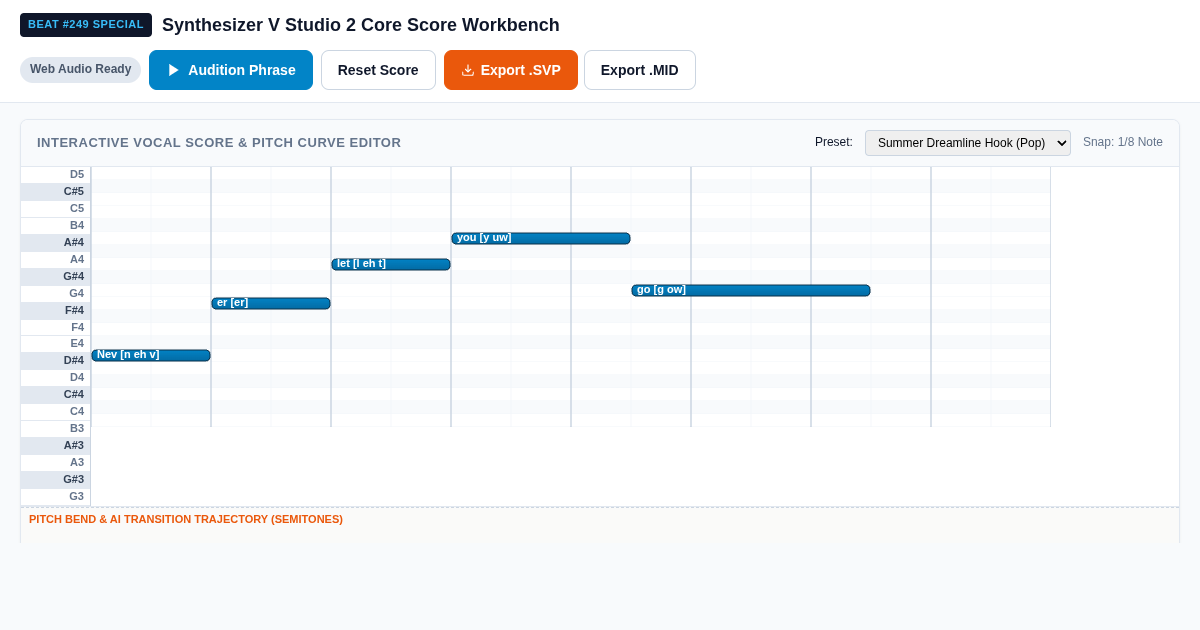Click the Audition Phrase label
The width and height of the screenshot is (1200, 630).
[x=242, y=70]
